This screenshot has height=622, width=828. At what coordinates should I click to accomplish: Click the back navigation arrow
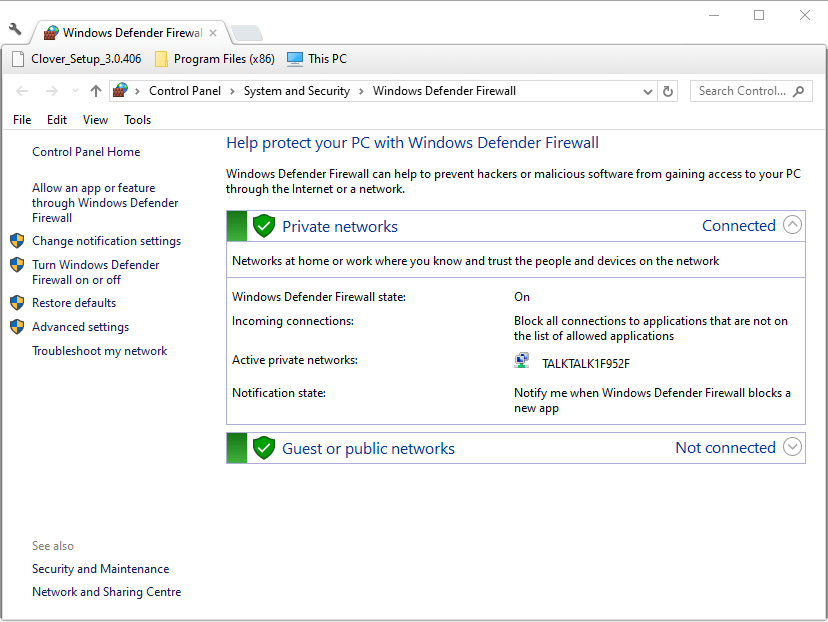[22, 91]
